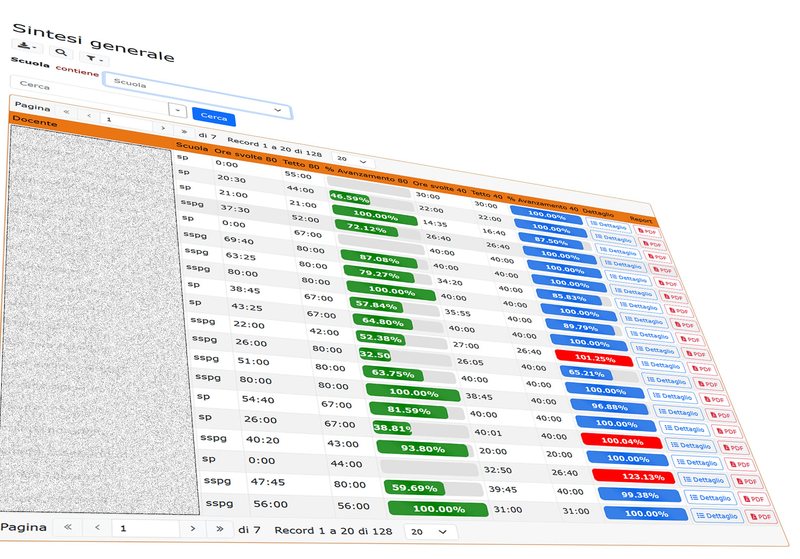This screenshot has height=559, width=800.
Task: Click the Cerca text search field
Action: 90,95
